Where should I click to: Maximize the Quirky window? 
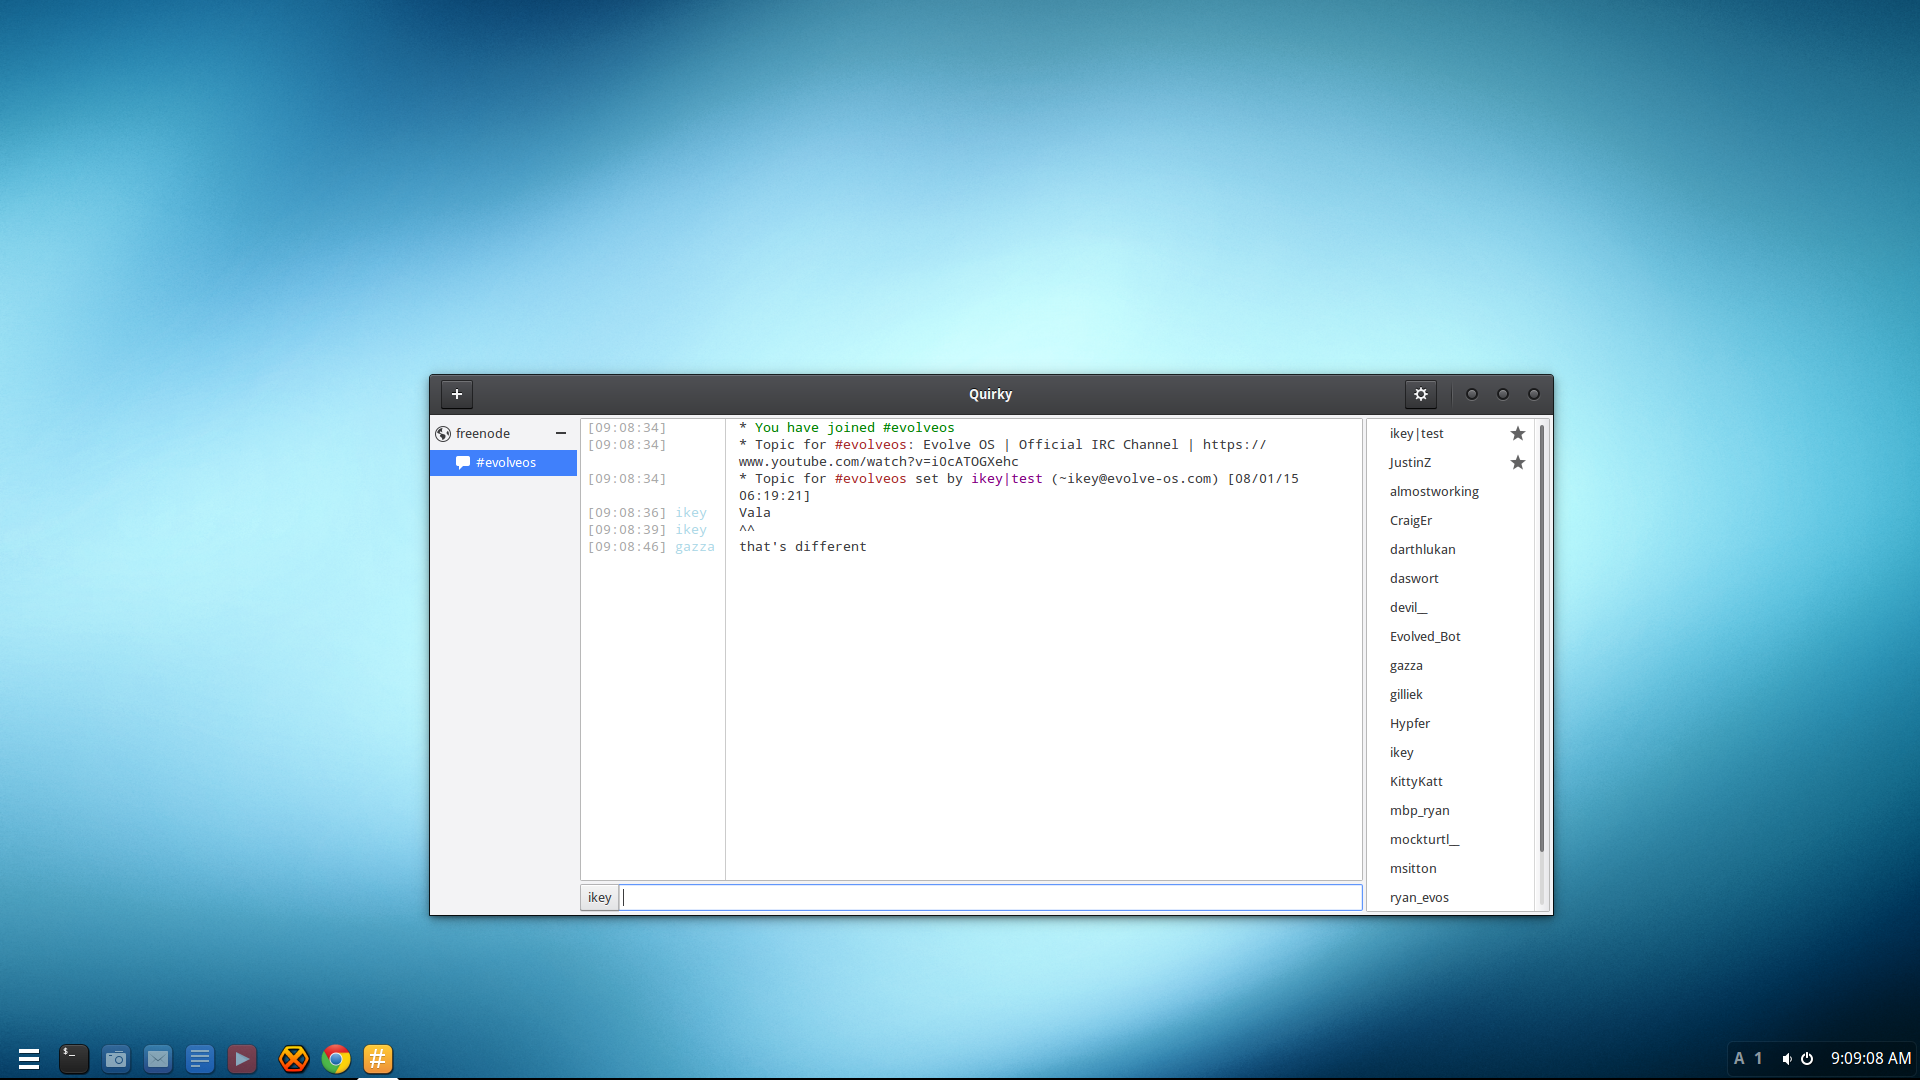point(1503,394)
